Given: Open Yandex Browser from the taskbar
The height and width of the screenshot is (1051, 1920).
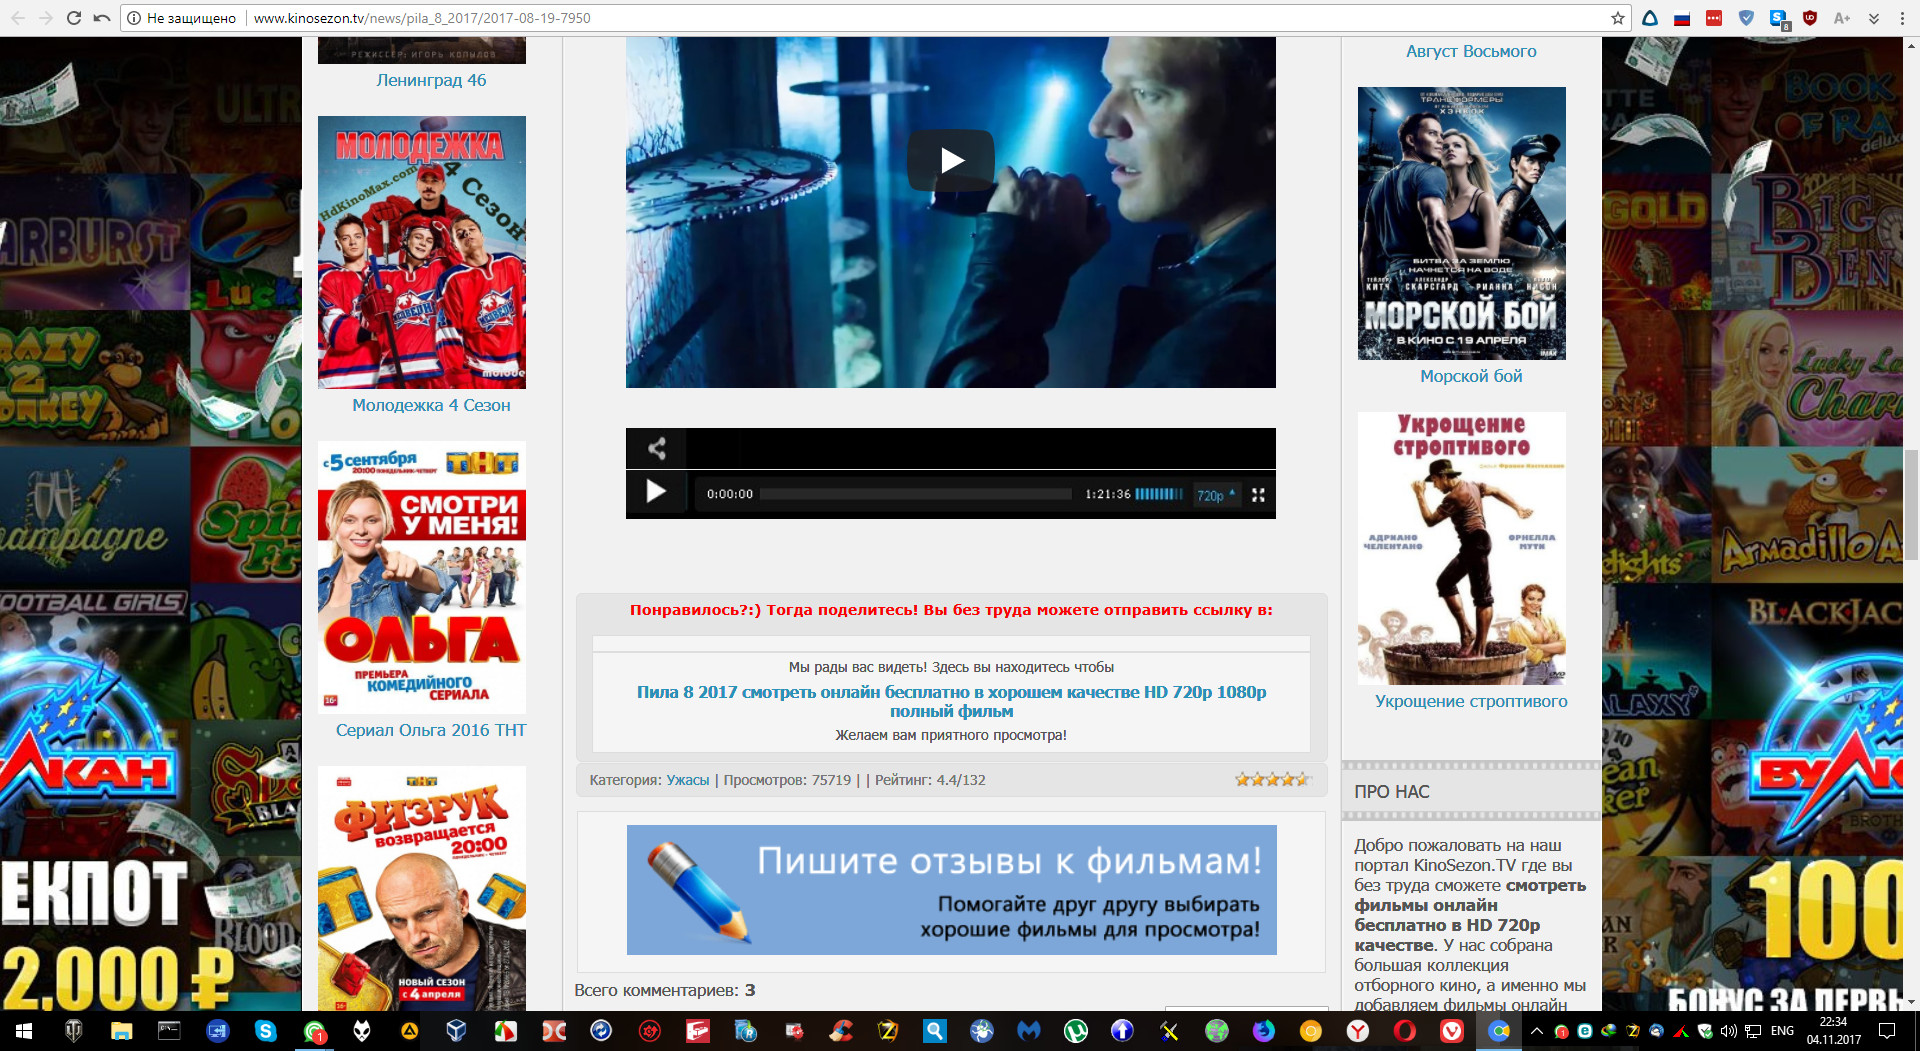Looking at the screenshot, I should coord(1357,1031).
